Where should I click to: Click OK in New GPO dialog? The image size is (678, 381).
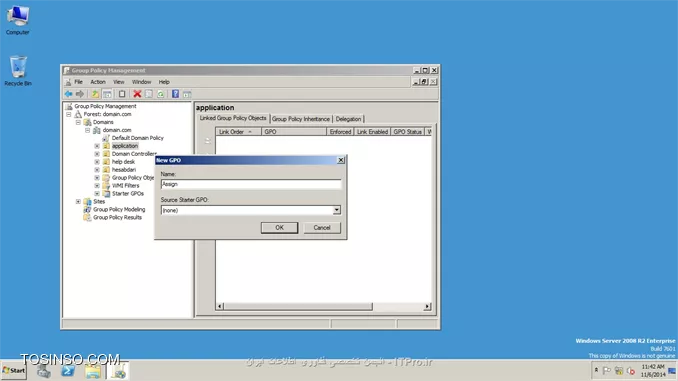click(279, 227)
